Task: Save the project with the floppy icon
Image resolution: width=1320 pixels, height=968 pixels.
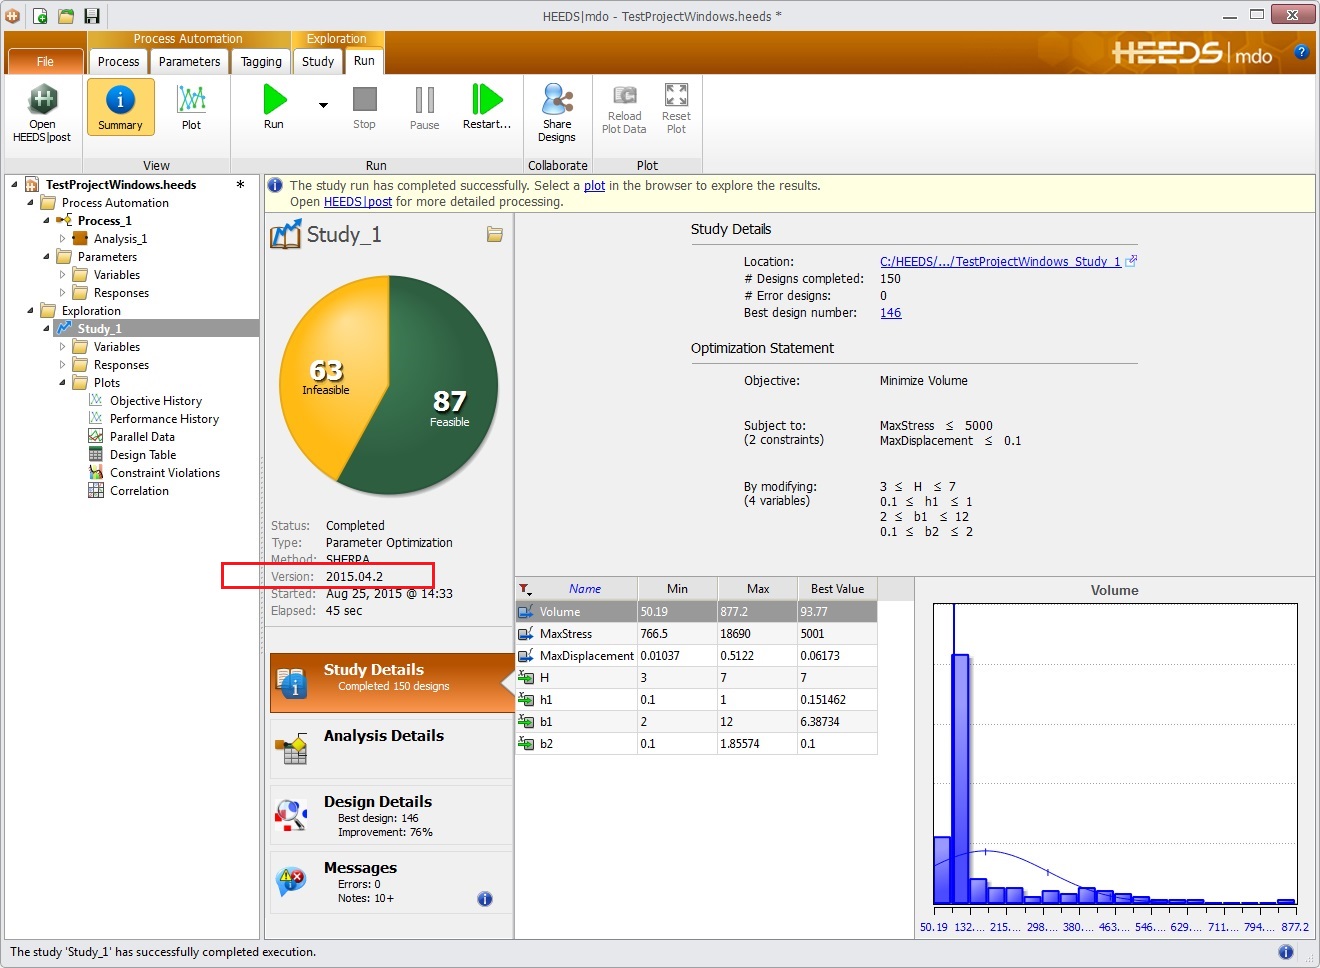Action: coord(92,16)
